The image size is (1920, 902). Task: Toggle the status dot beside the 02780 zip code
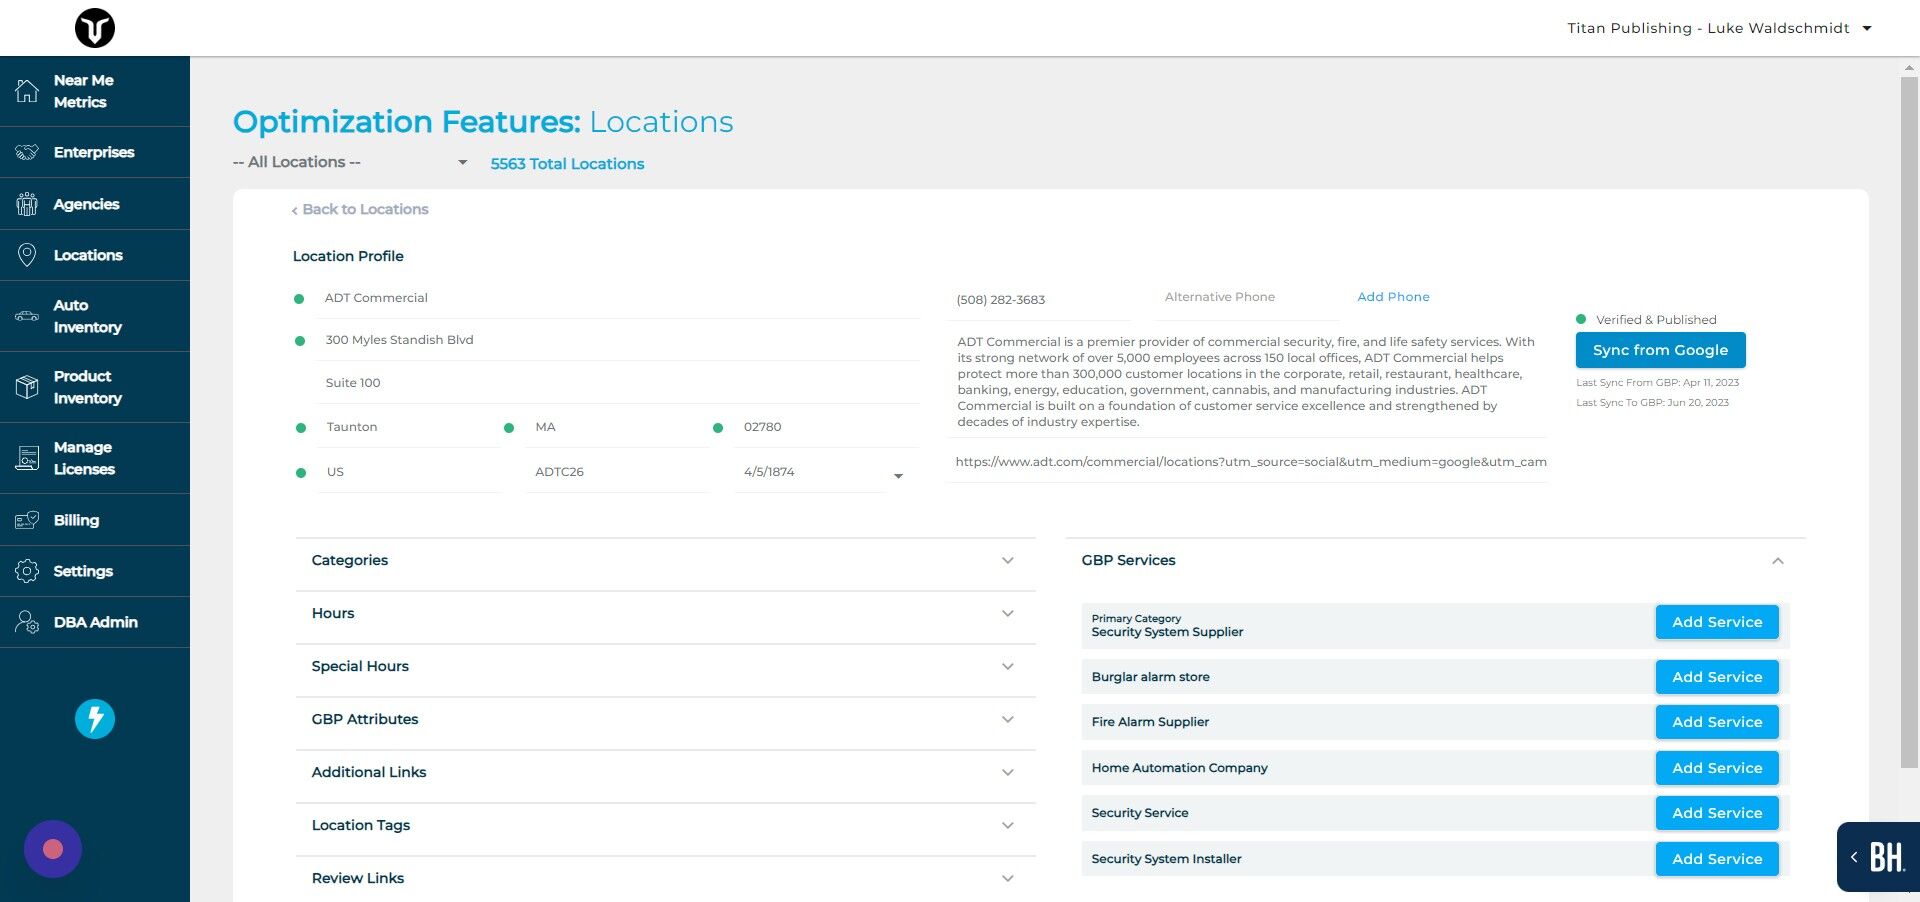point(718,427)
